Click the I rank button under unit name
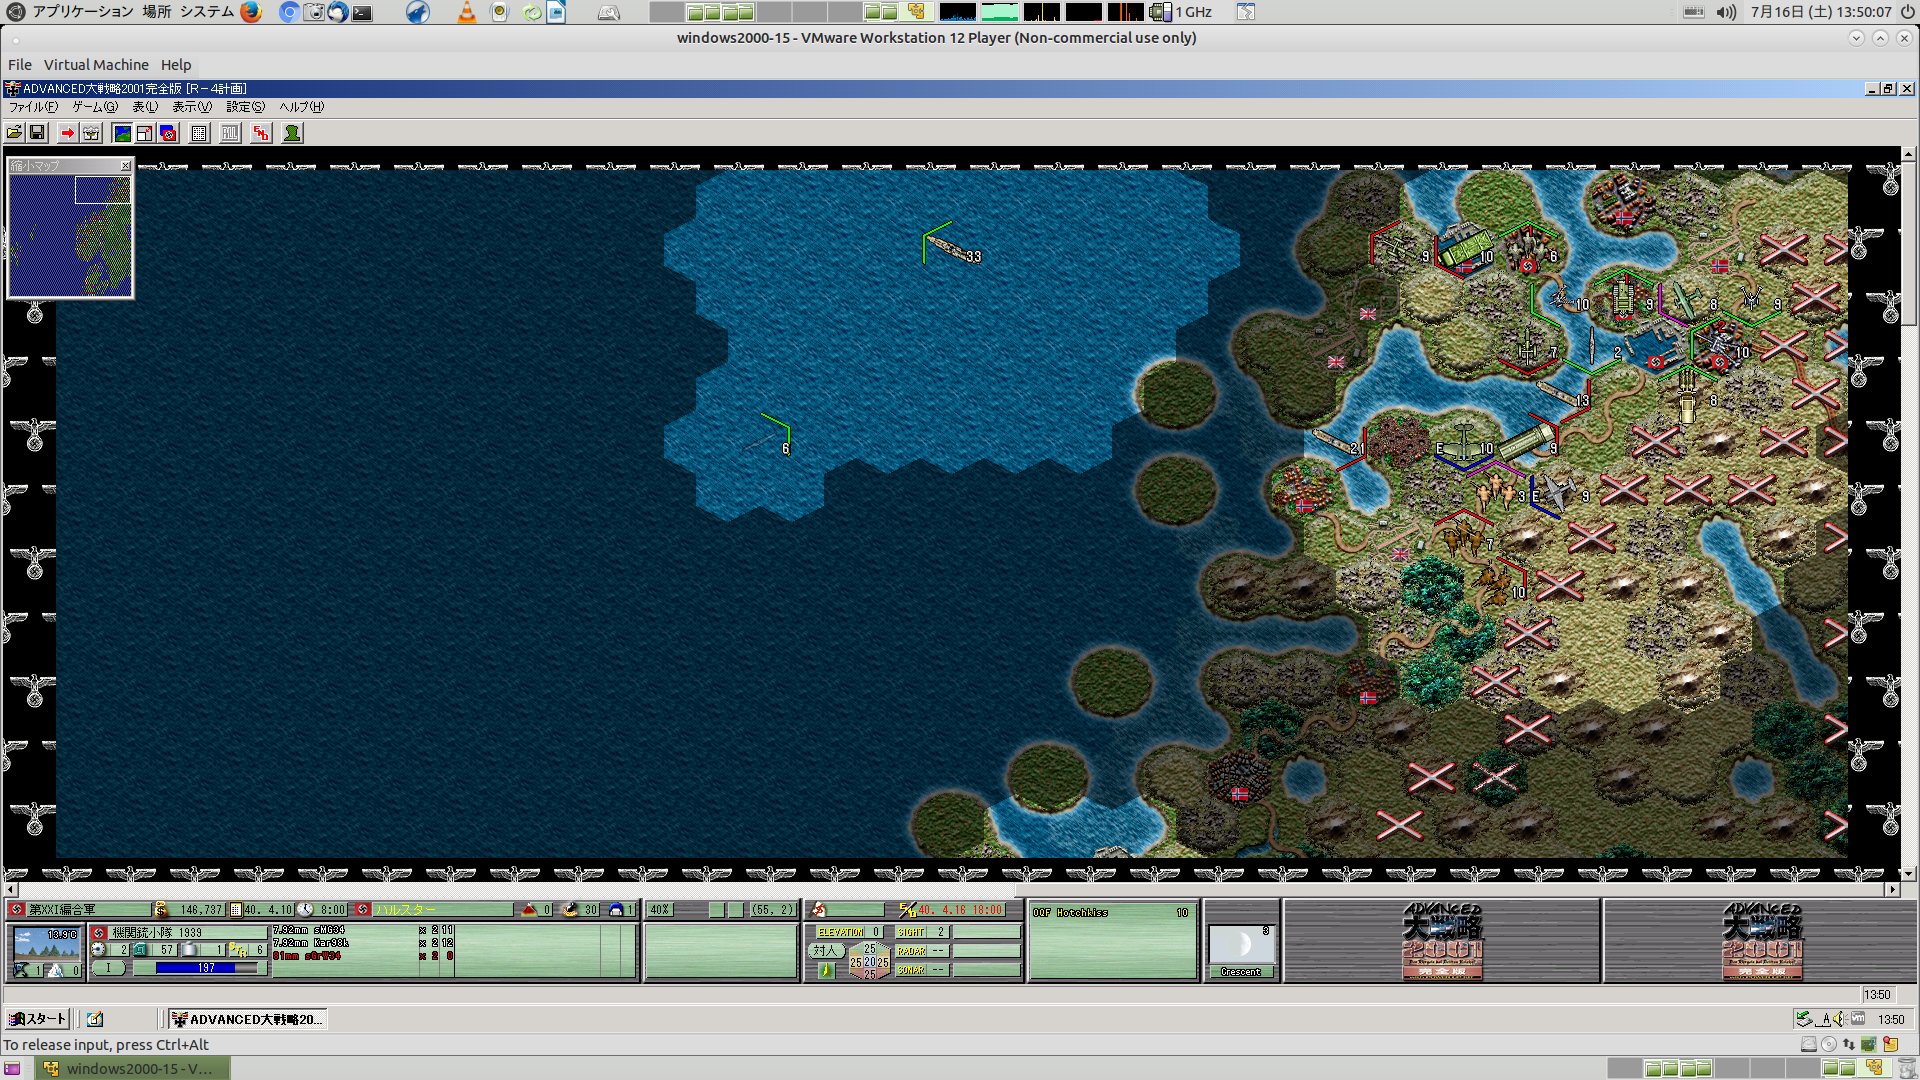 (x=109, y=968)
